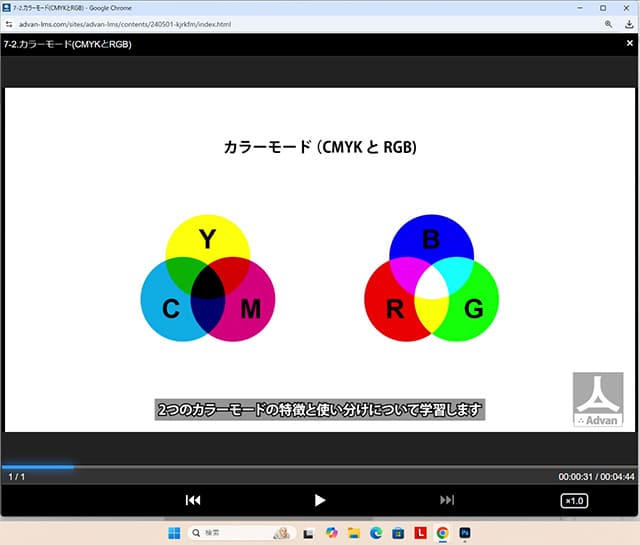The height and width of the screenshot is (545, 640).
Task: Seek on the video progress bar
Action: click(x=320, y=467)
